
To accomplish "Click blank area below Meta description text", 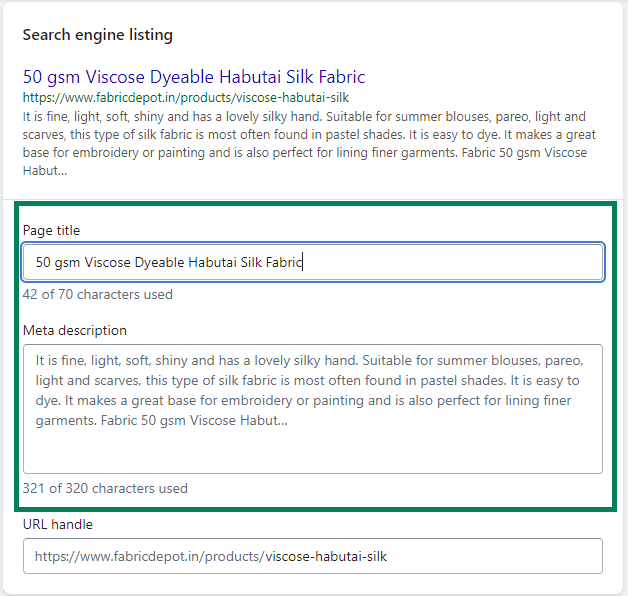I will pos(313,451).
